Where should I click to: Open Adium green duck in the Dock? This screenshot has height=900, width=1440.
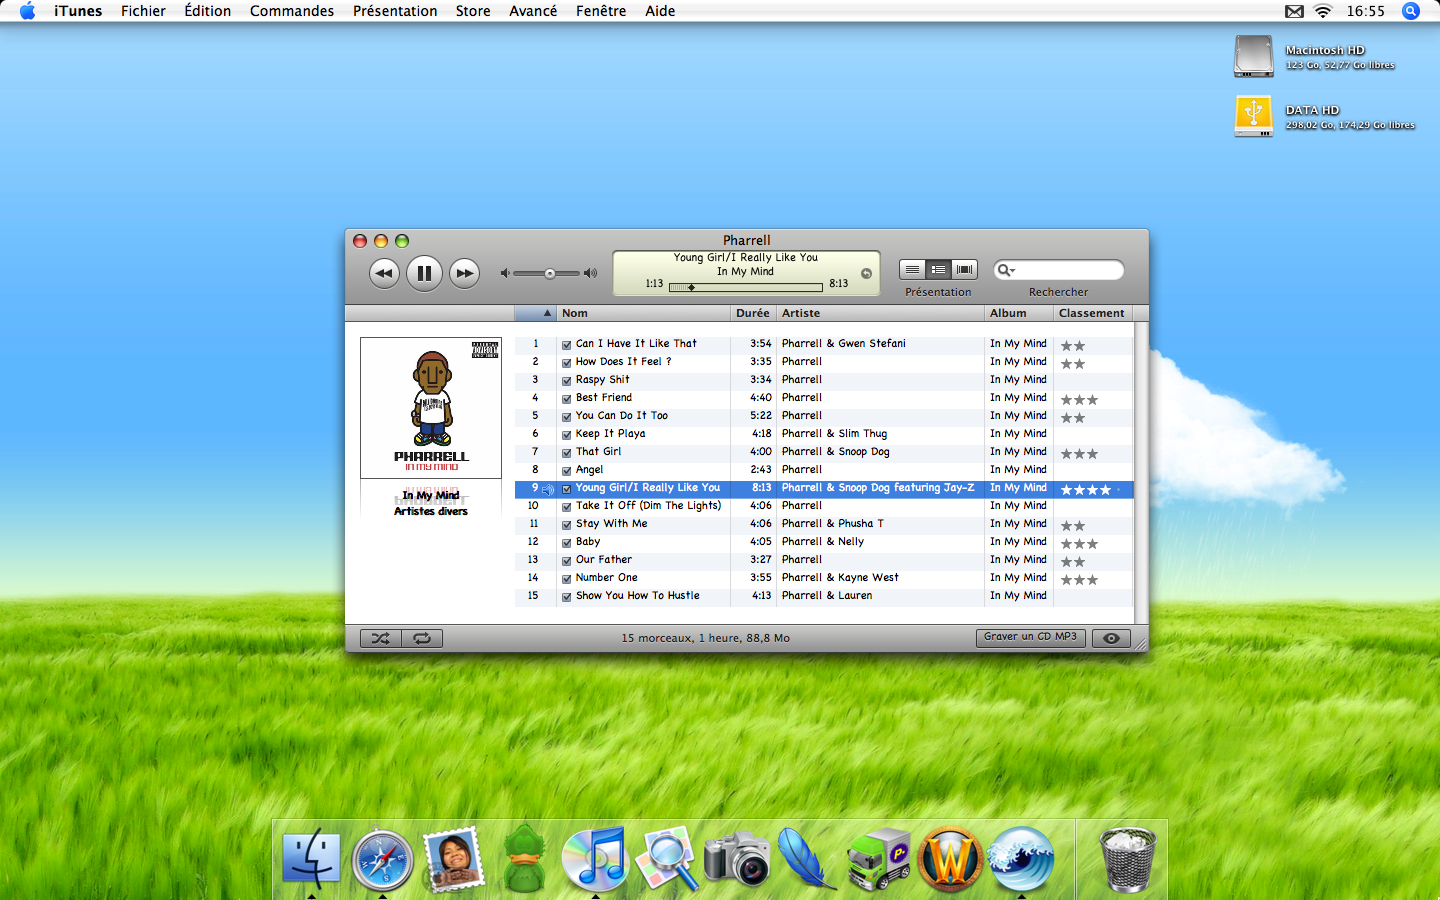pos(524,858)
